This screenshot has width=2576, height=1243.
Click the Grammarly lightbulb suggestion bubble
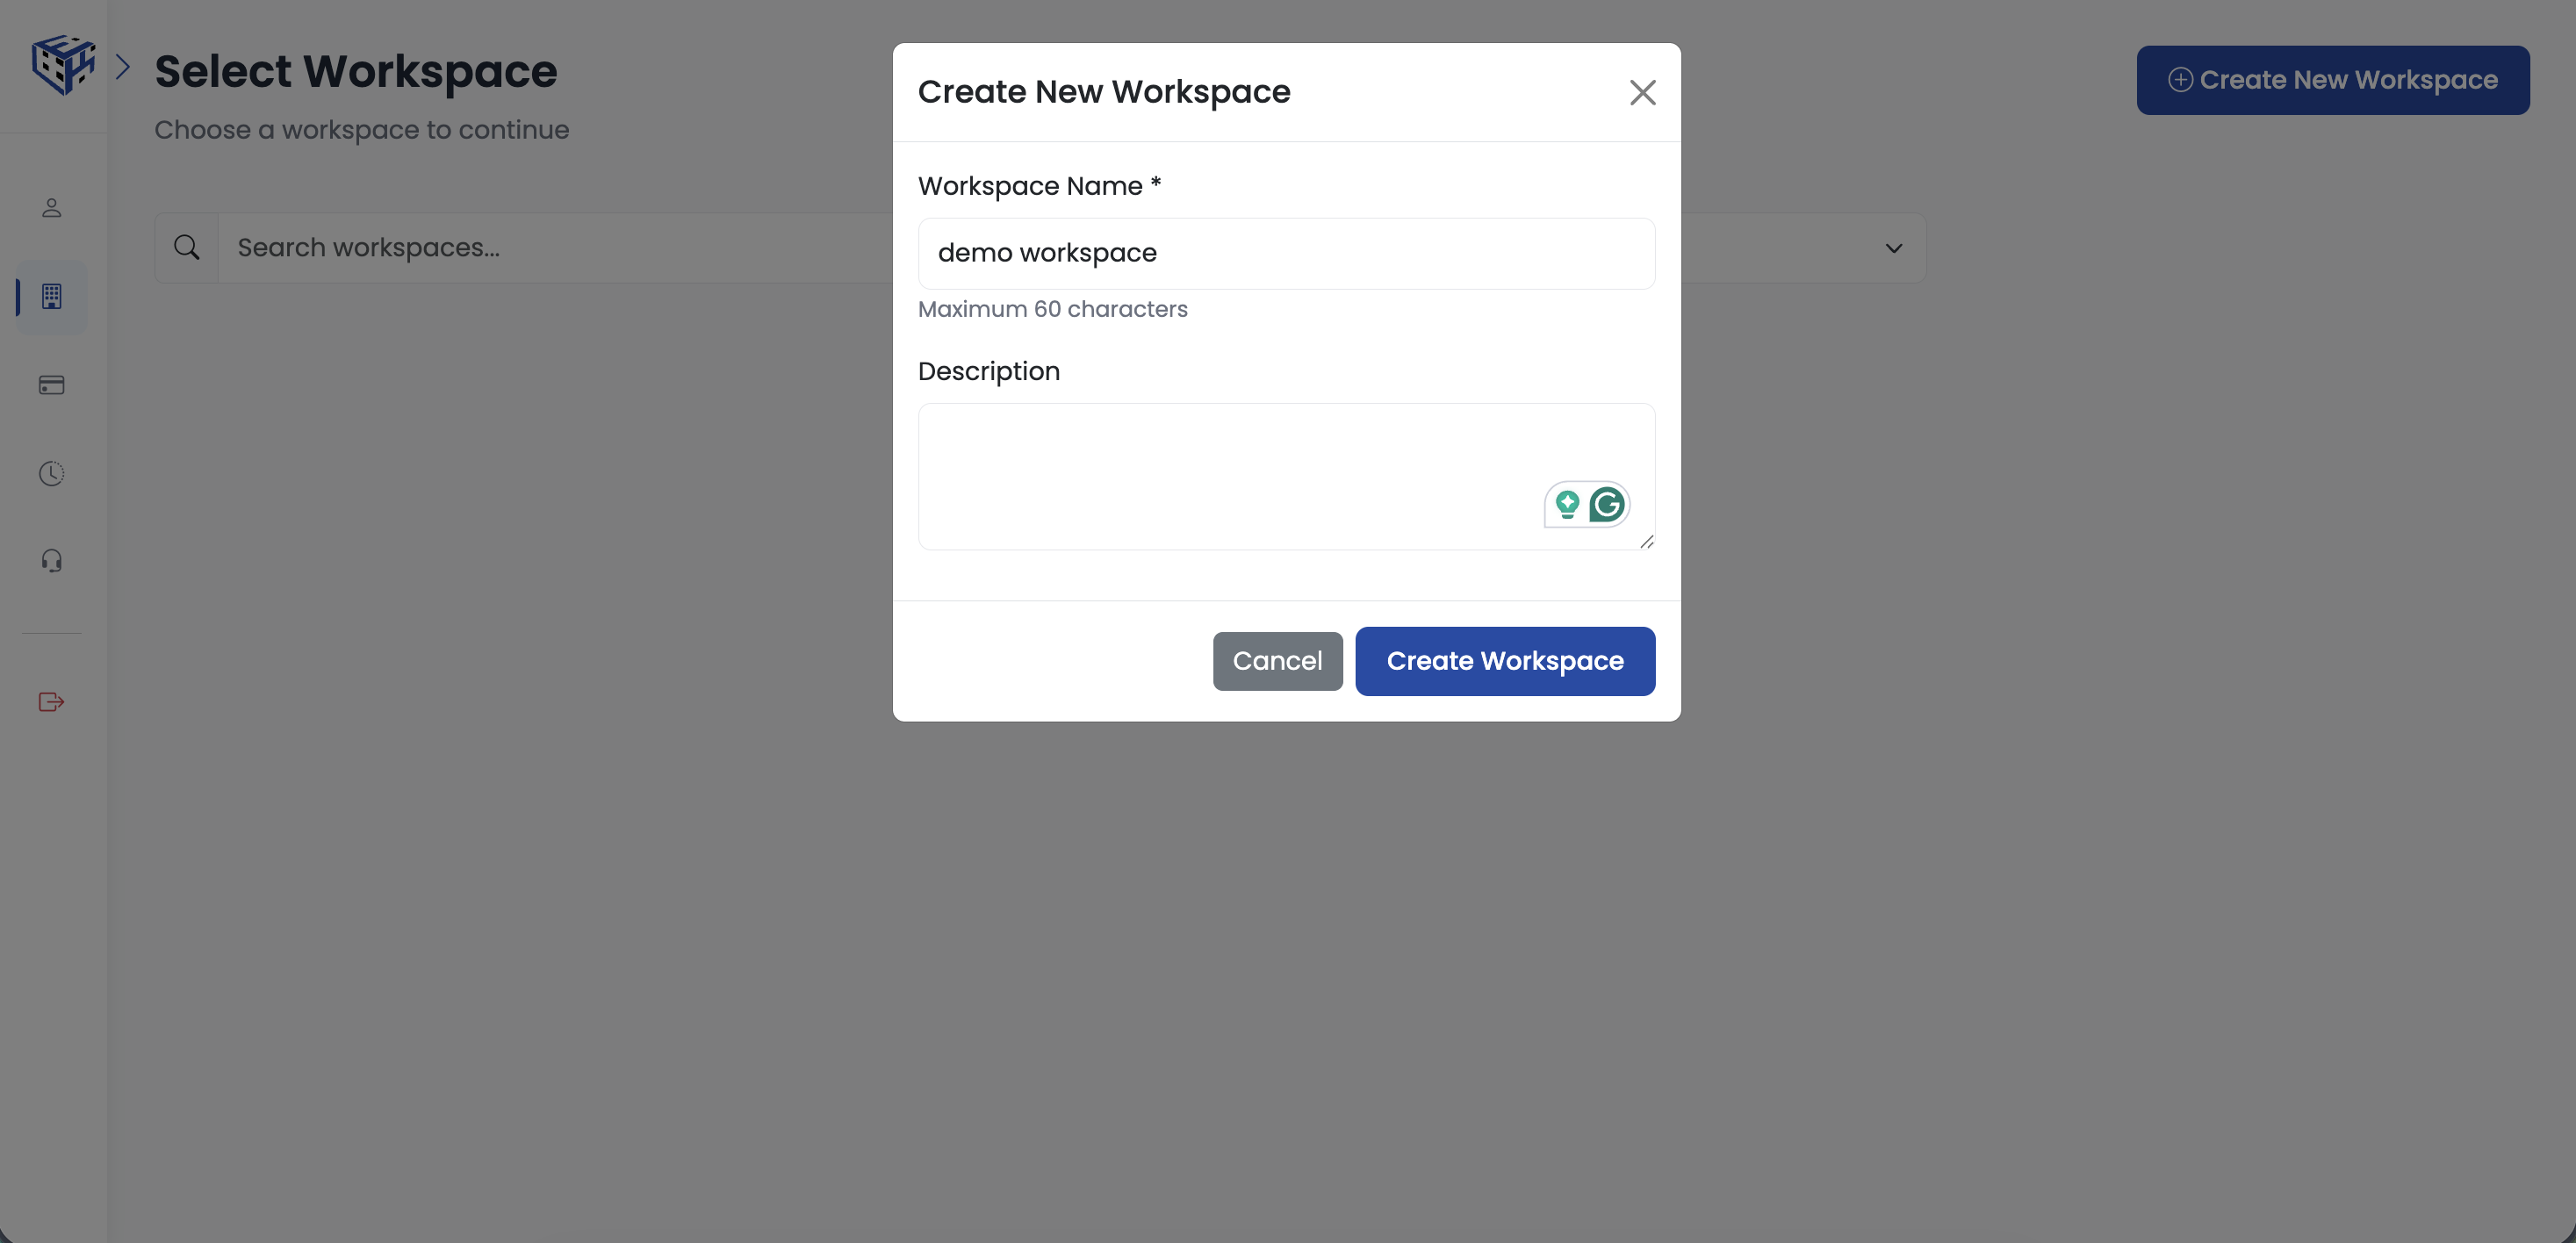click(x=1567, y=505)
